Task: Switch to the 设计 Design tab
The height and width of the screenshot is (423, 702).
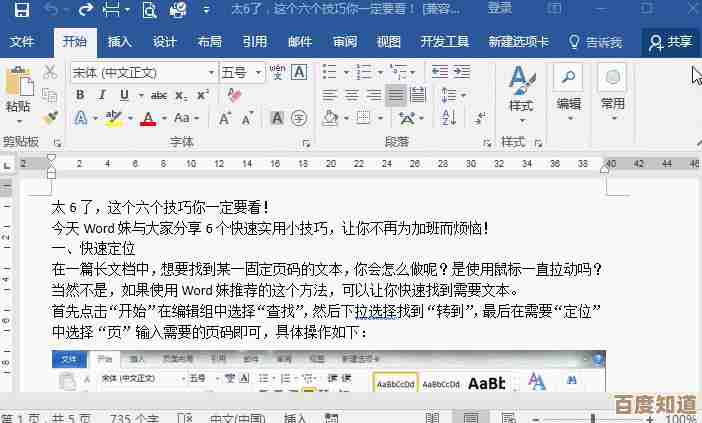Action: coord(164,42)
